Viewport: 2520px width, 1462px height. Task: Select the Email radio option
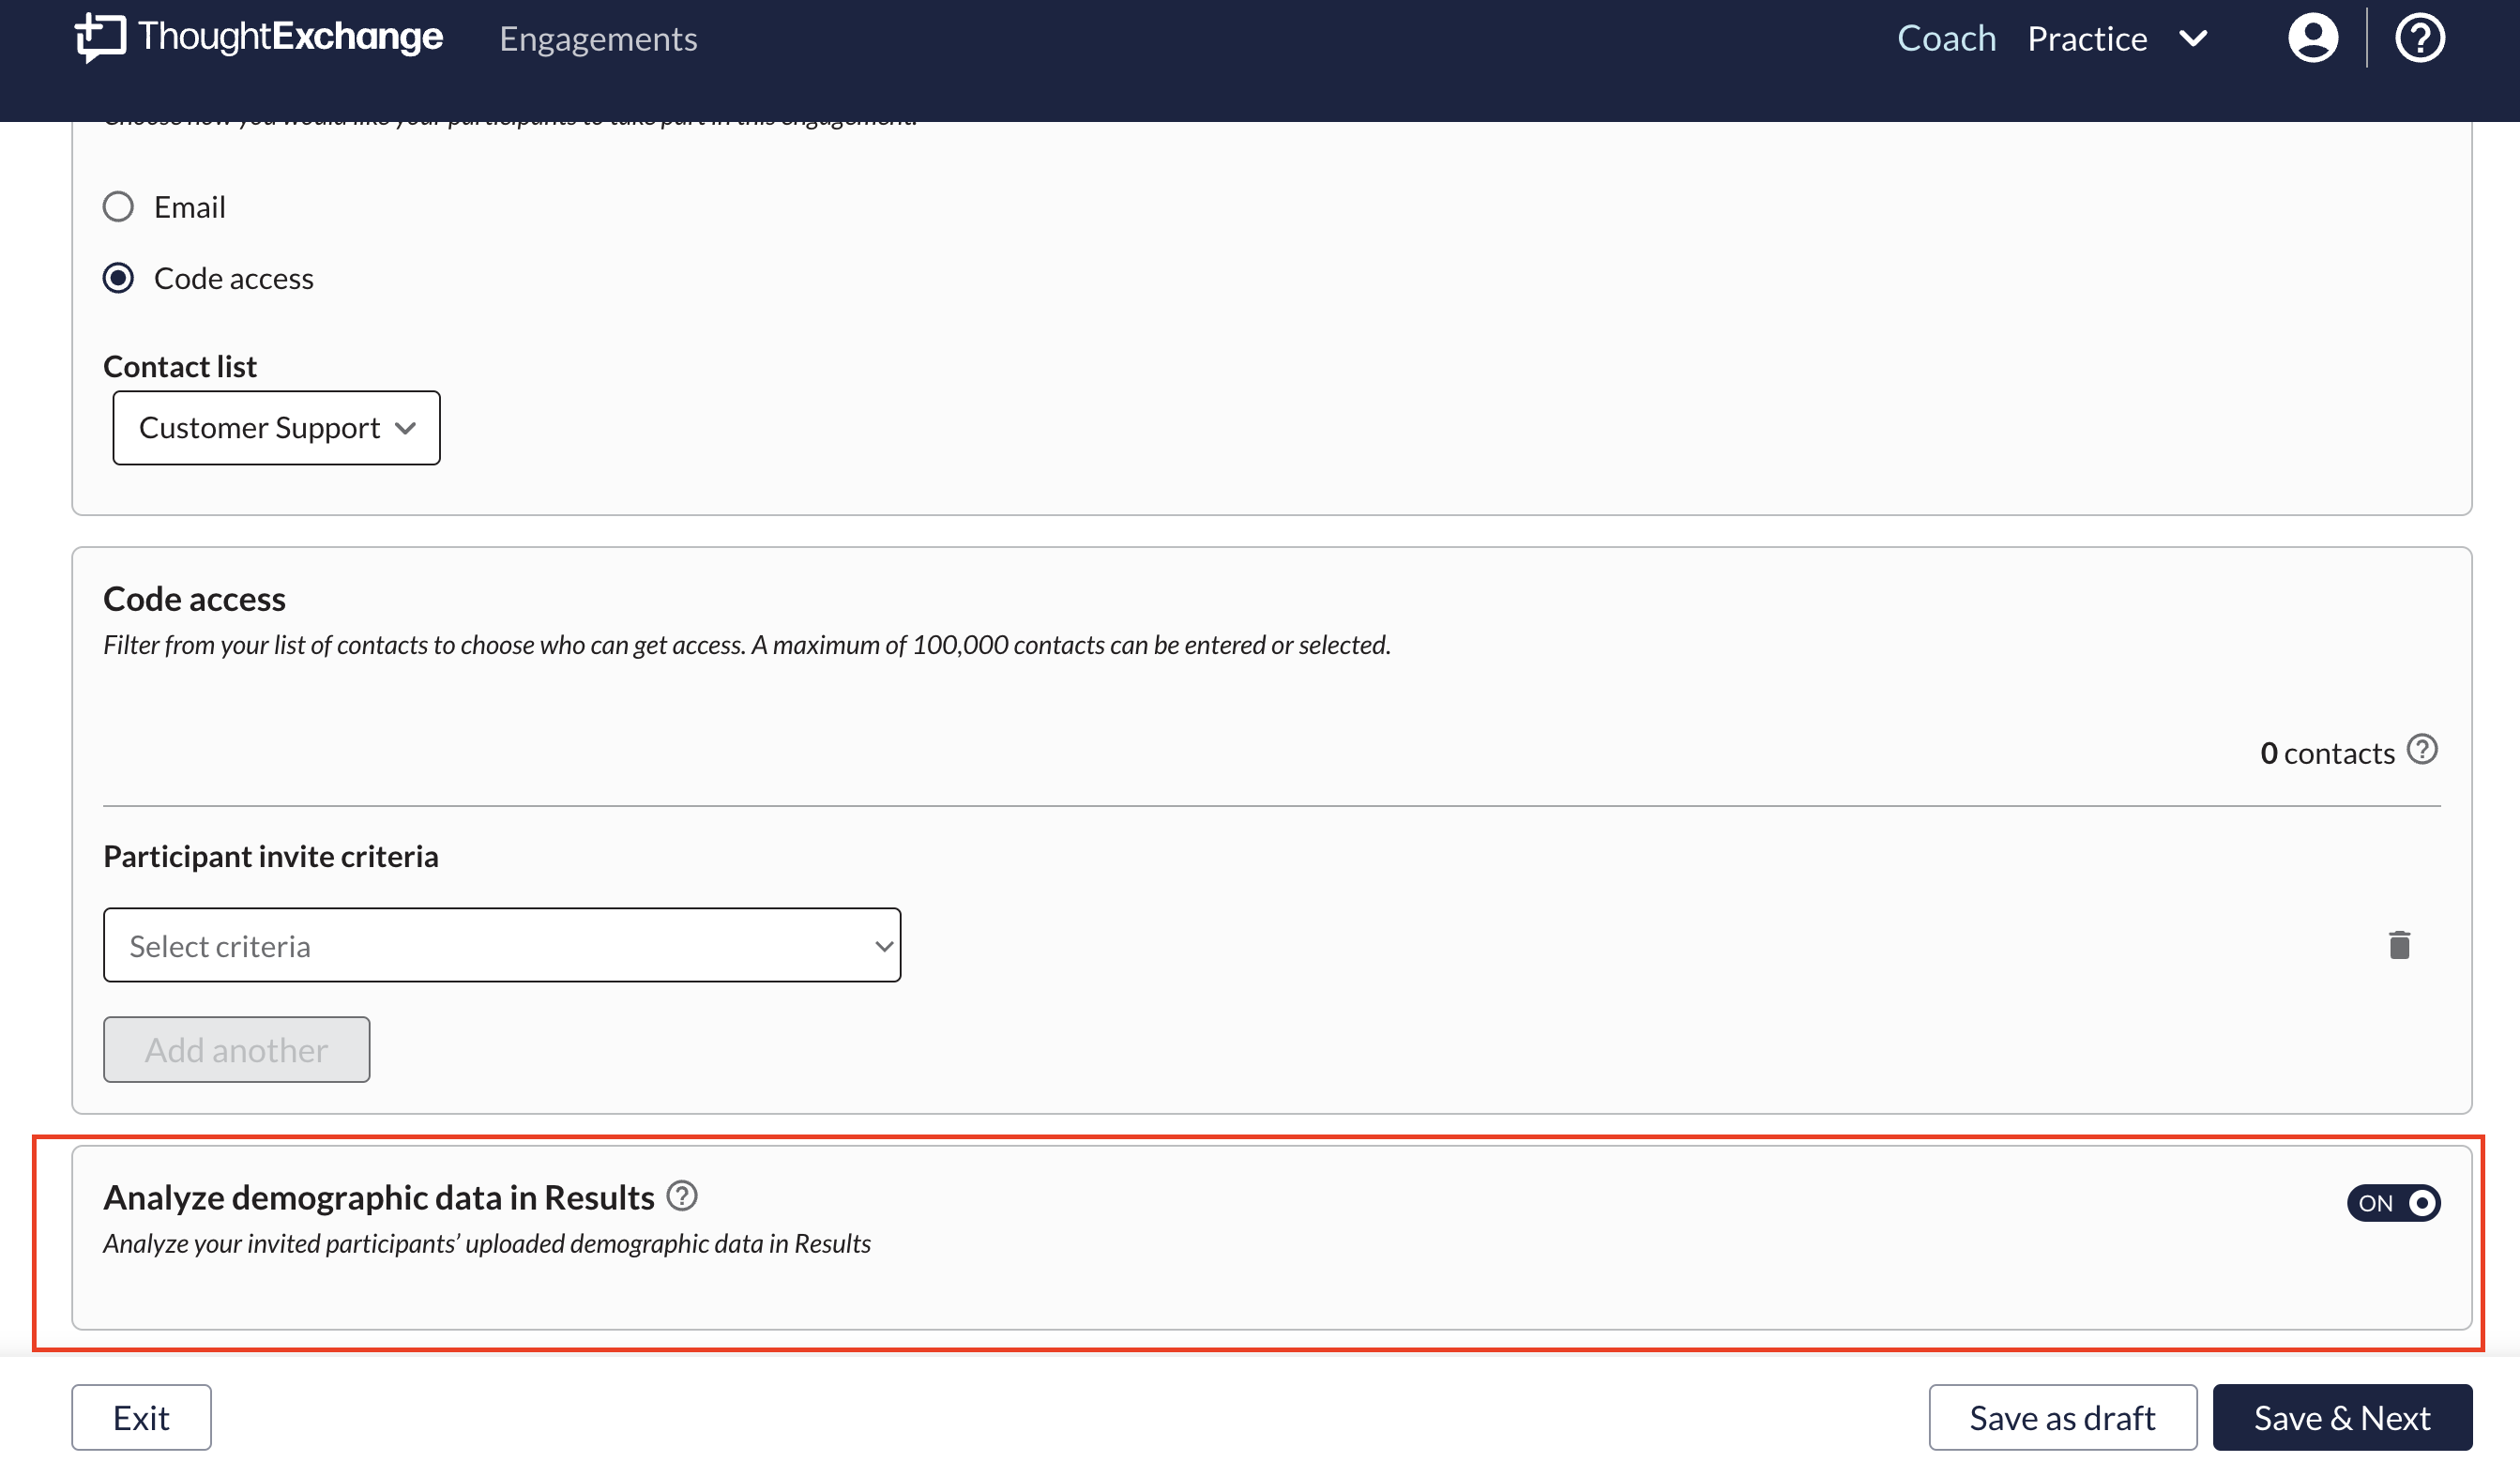click(118, 207)
